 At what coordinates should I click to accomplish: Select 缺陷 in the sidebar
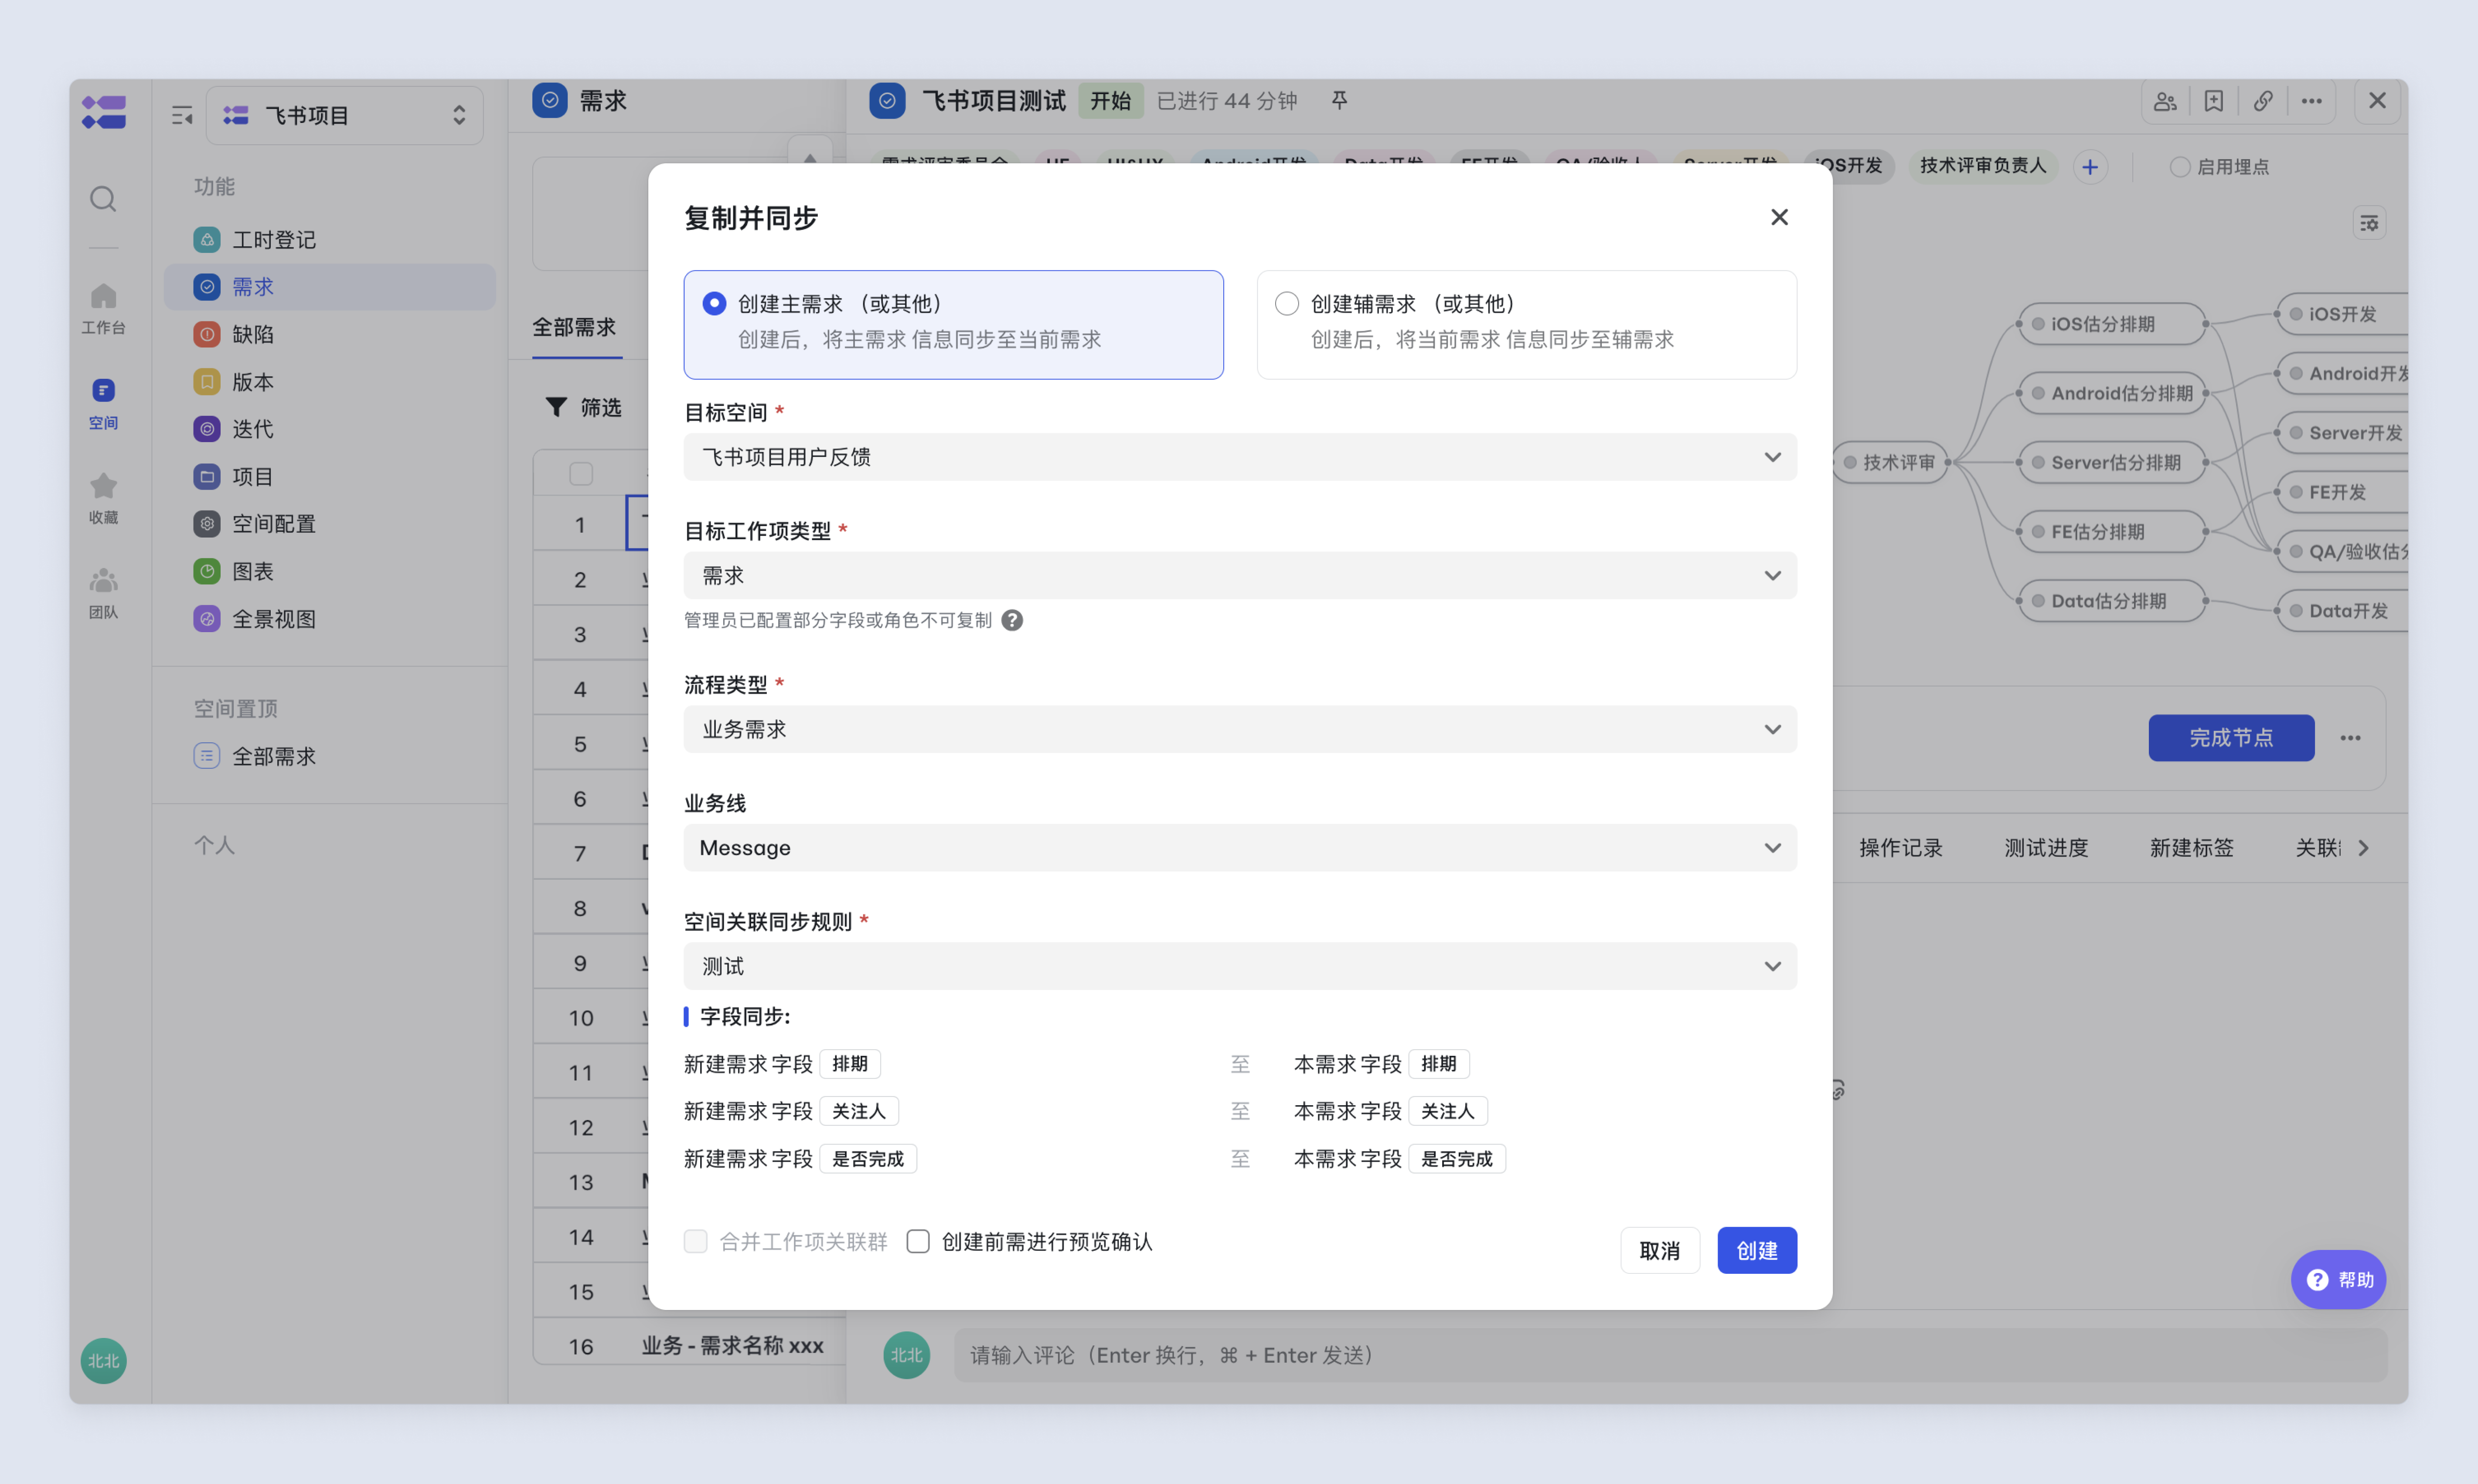(x=329, y=334)
